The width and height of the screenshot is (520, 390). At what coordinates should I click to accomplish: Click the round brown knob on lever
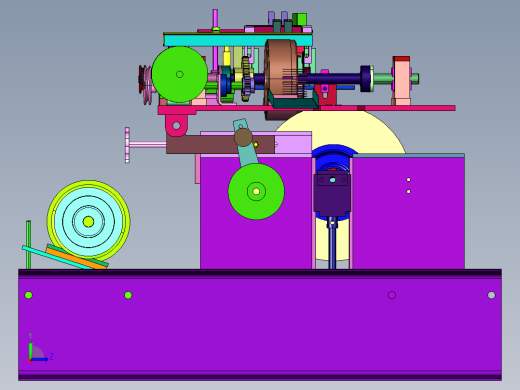[243, 137]
